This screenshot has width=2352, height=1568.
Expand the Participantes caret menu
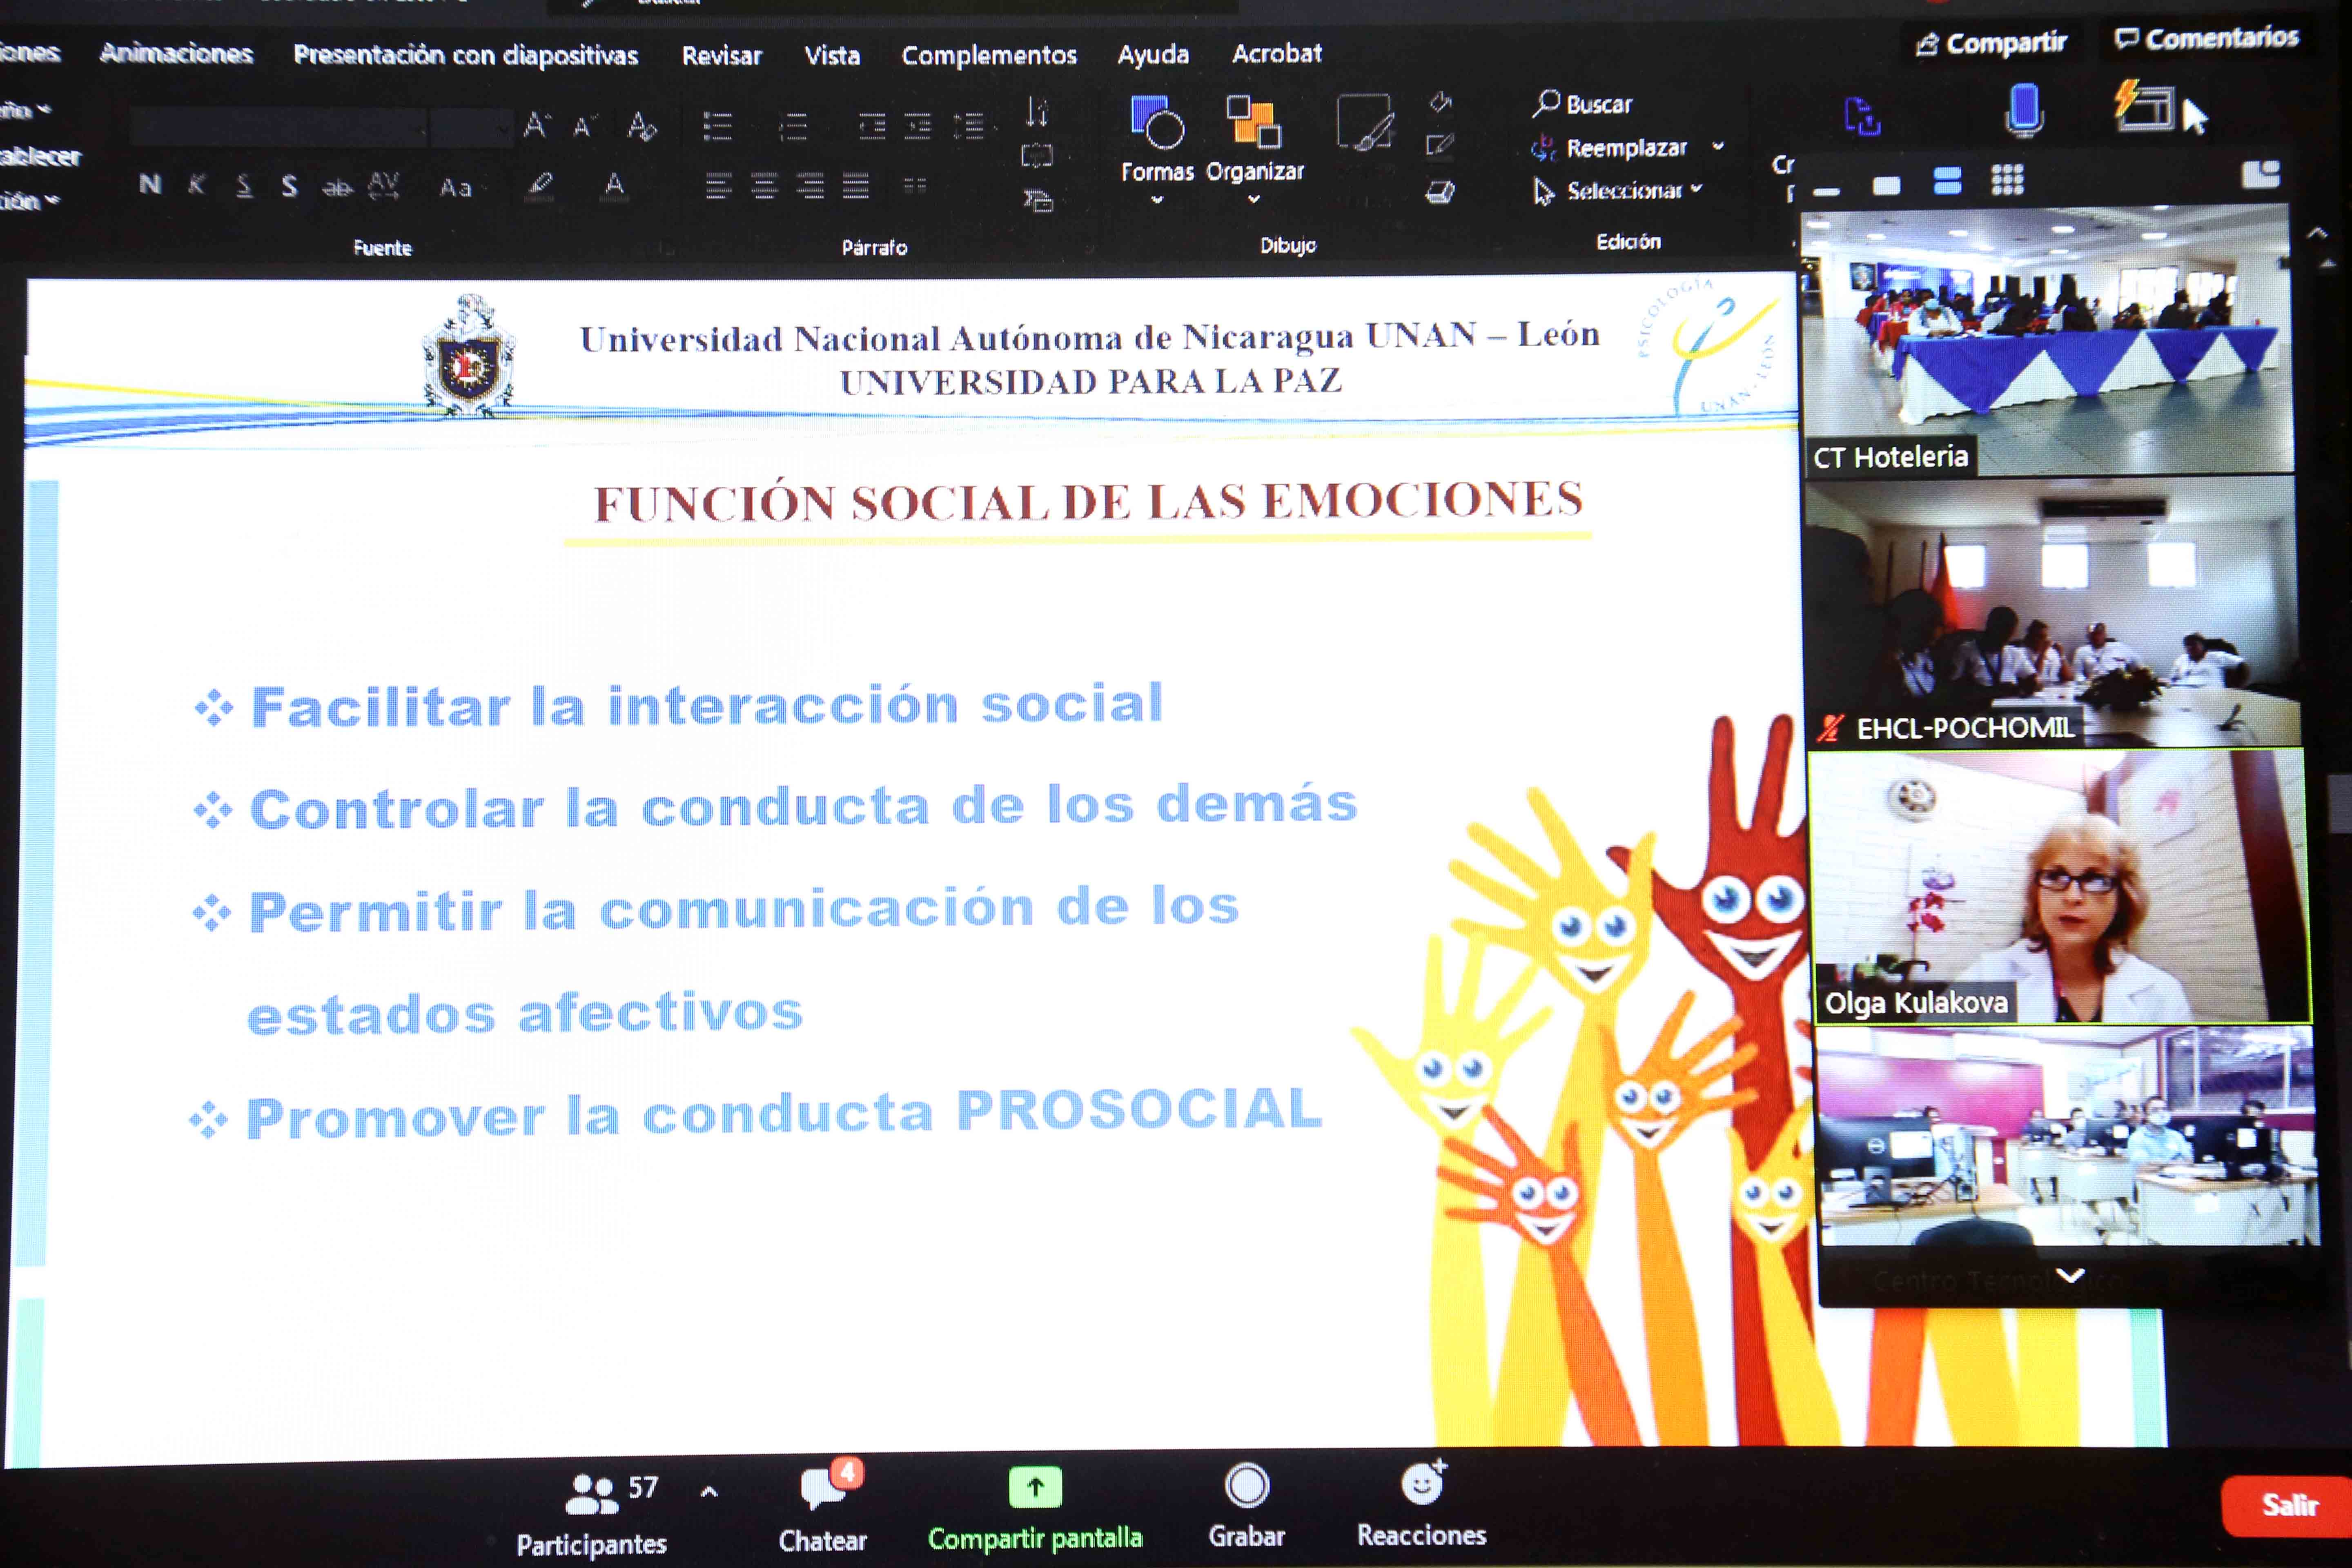point(709,1493)
